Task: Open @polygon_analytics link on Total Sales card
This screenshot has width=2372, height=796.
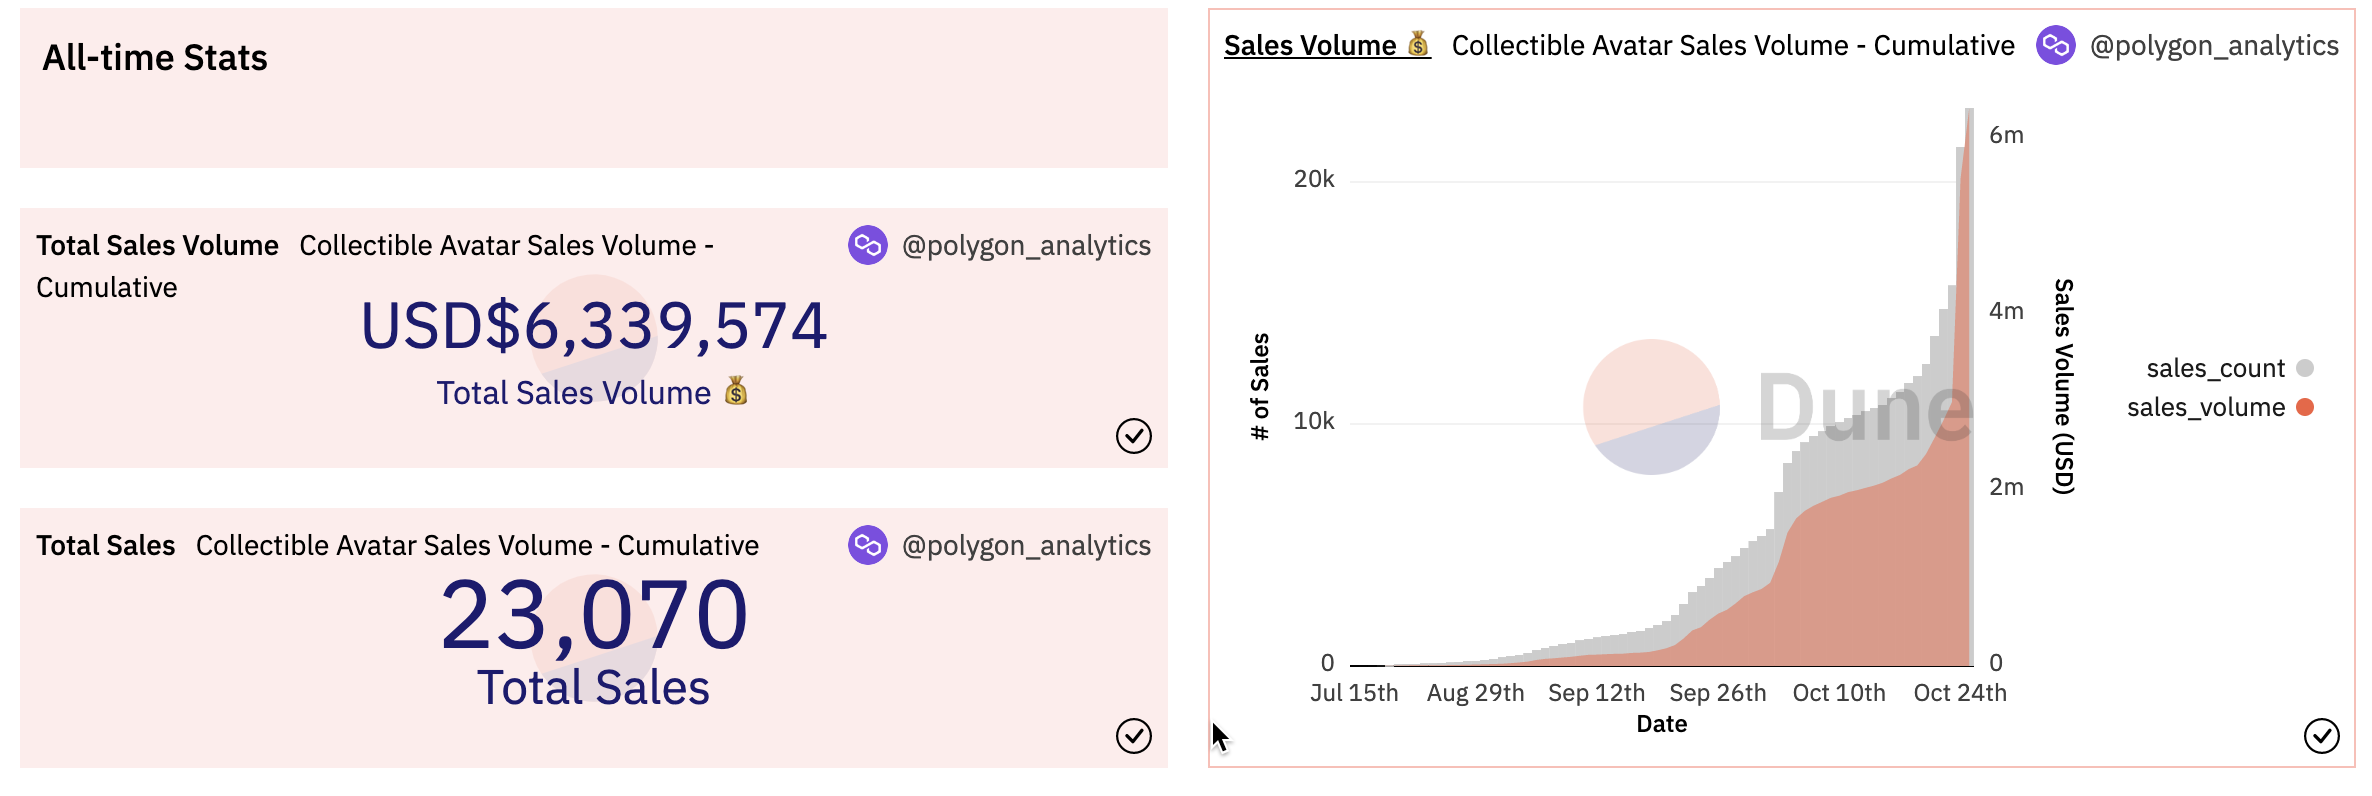Action: [x=1026, y=546]
